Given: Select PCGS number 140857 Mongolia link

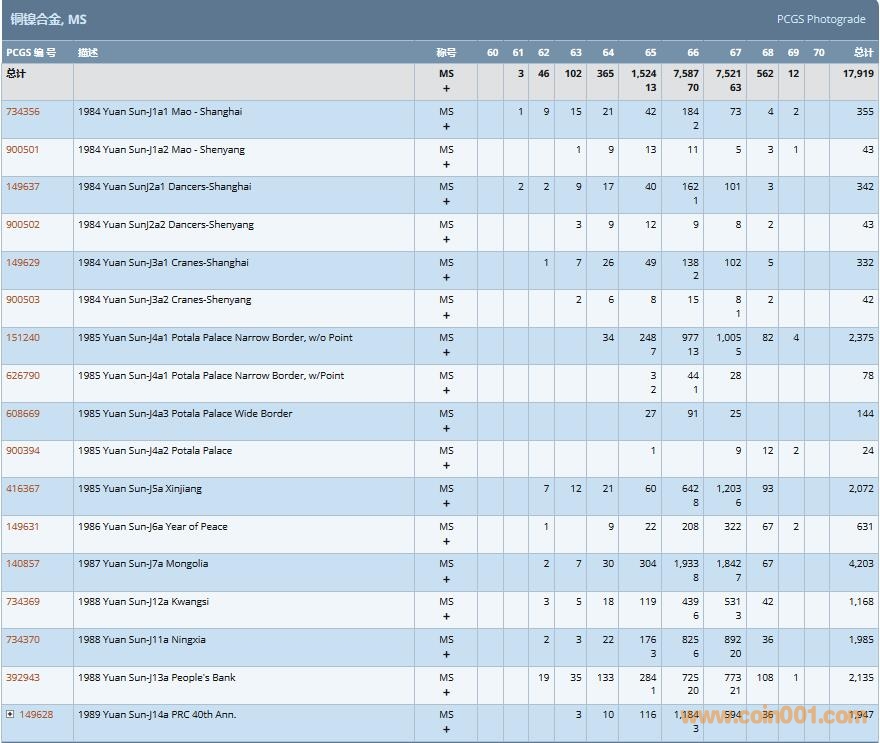Looking at the screenshot, I should pos(23,564).
